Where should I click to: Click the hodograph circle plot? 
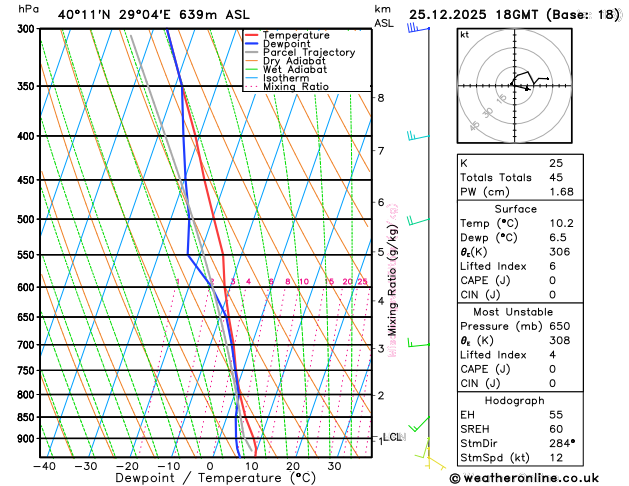(512, 84)
